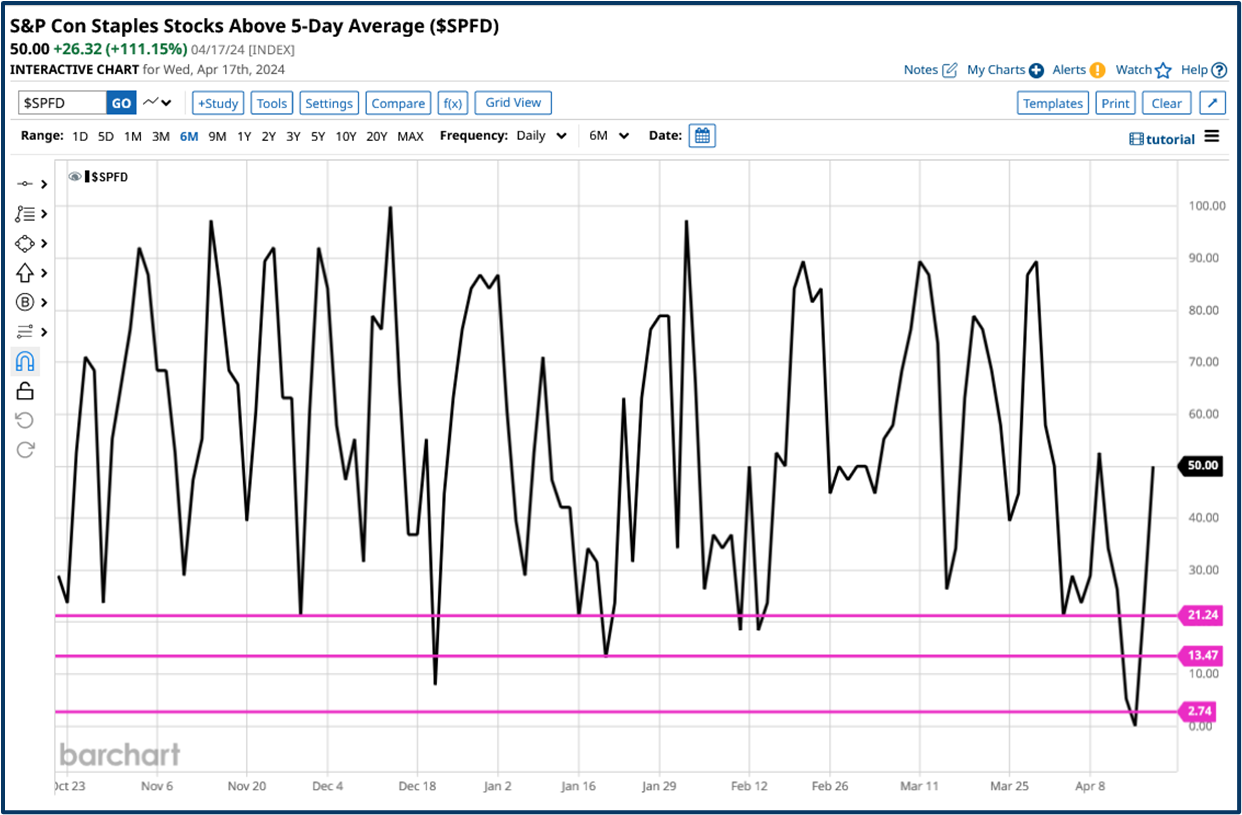Click the pink 21.24 price level marker
Image resolution: width=1242 pixels, height=815 pixels.
1201,614
